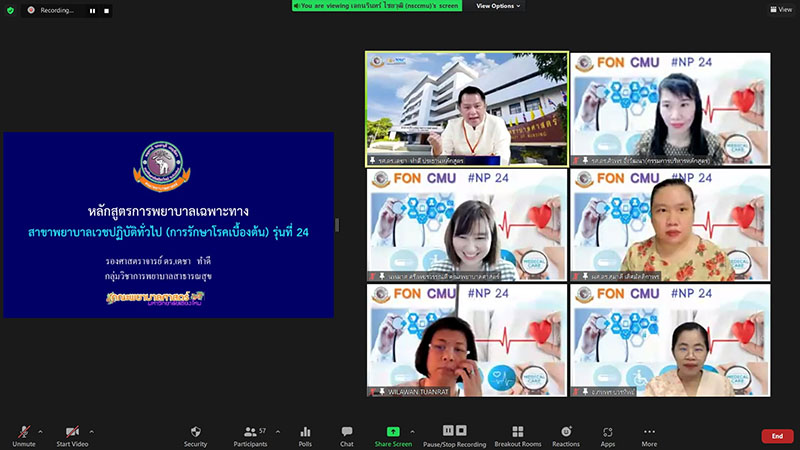
Task: Pause the recording from bottom toolbar
Action: (x=448, y=430)
